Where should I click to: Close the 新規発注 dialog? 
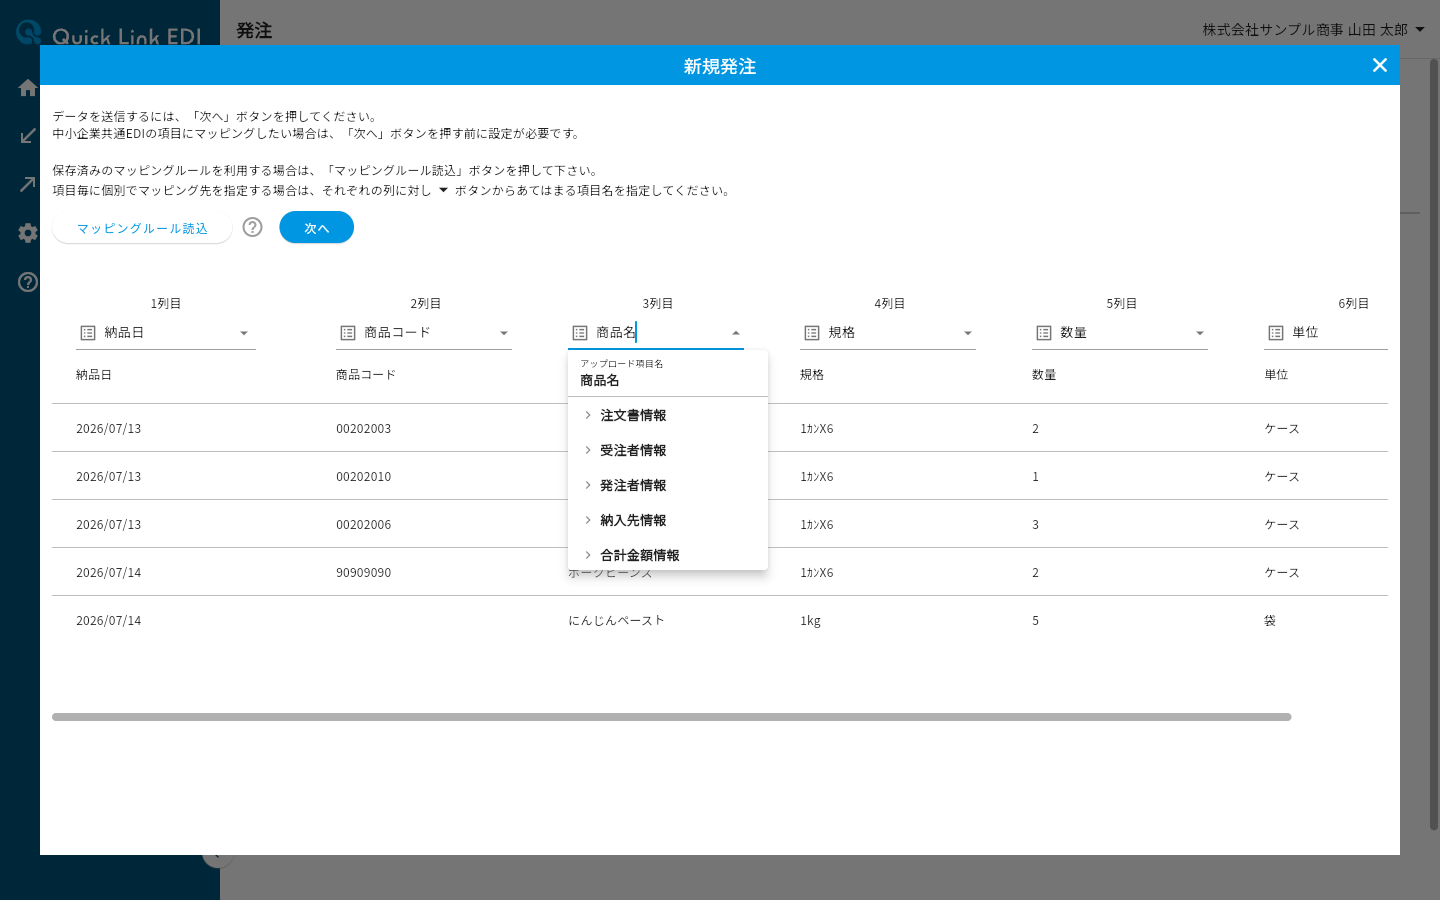(x=1380, y=65)
